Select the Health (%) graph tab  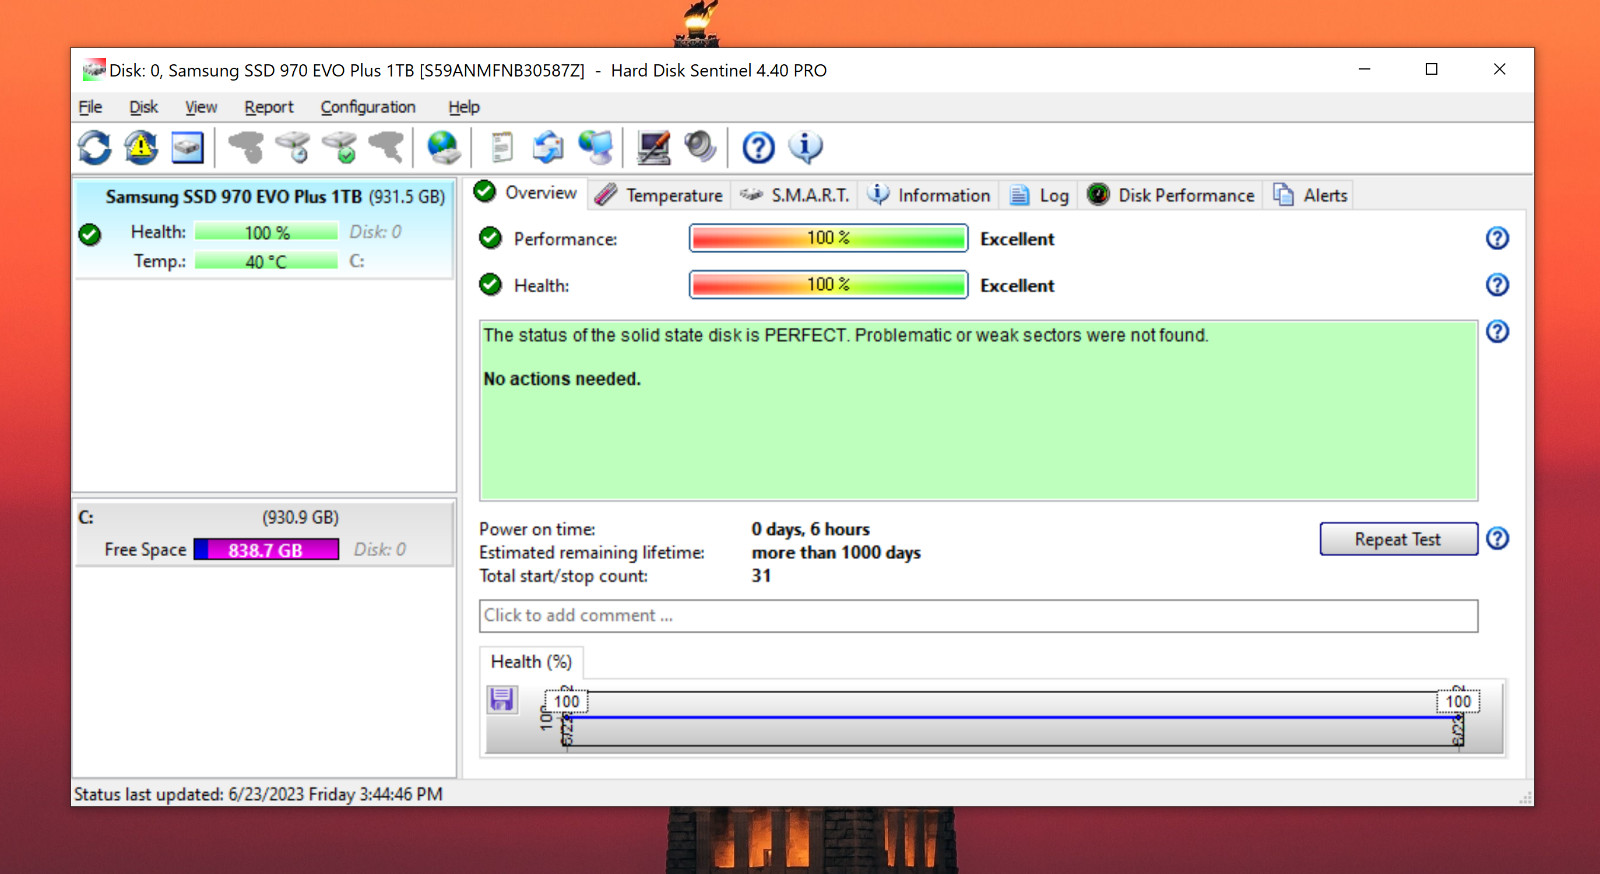[x=531, y=662]
